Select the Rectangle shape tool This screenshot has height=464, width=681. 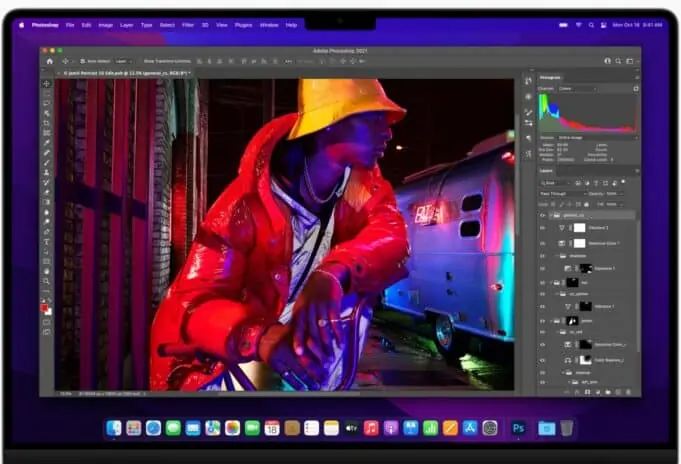click(x=46, y=261)
